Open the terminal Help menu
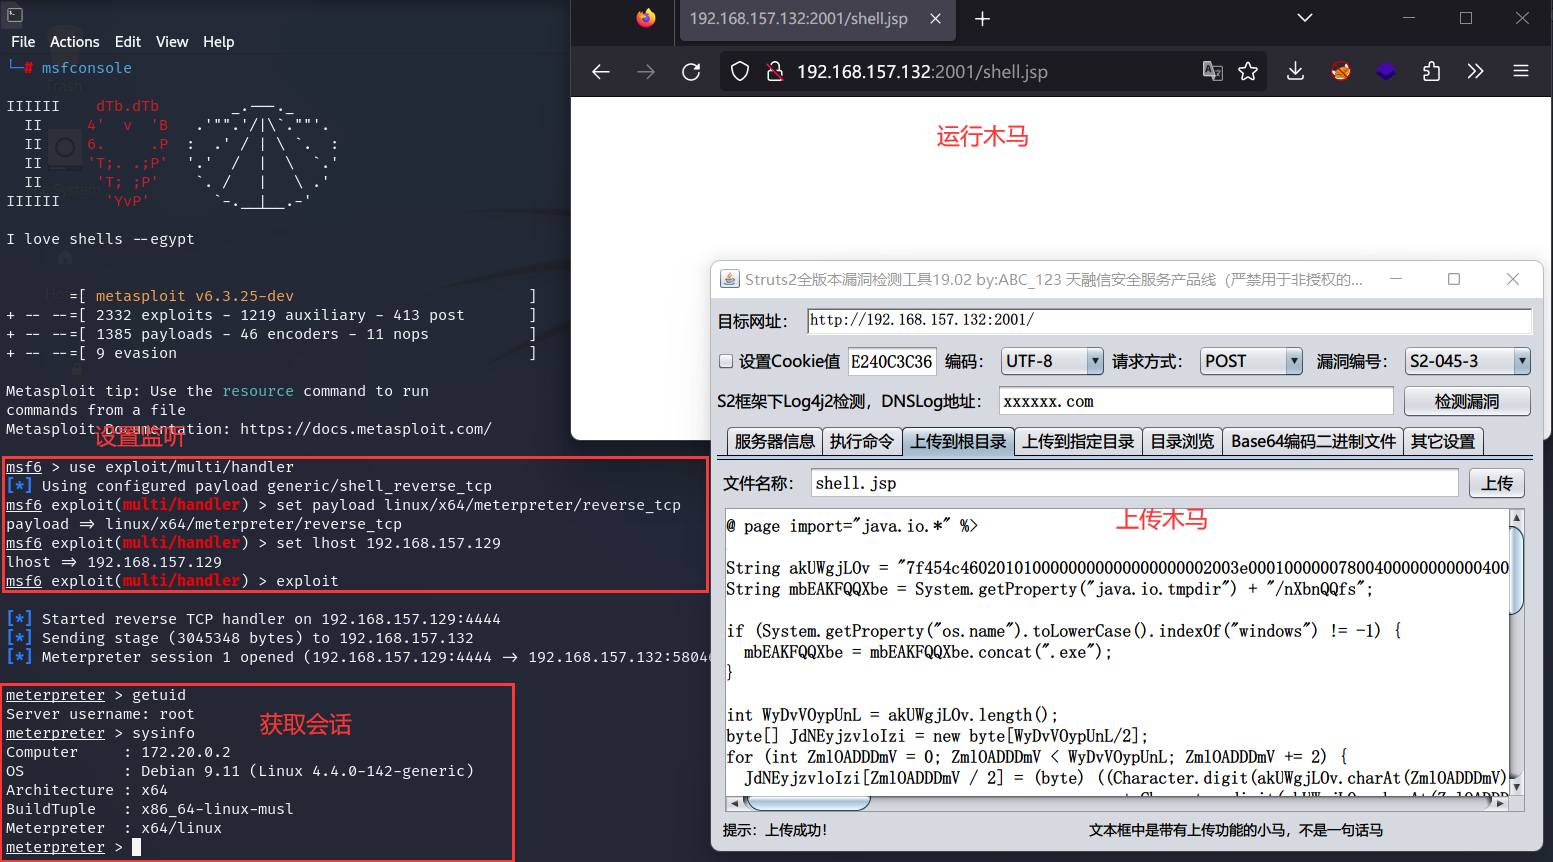 point(219,42)
